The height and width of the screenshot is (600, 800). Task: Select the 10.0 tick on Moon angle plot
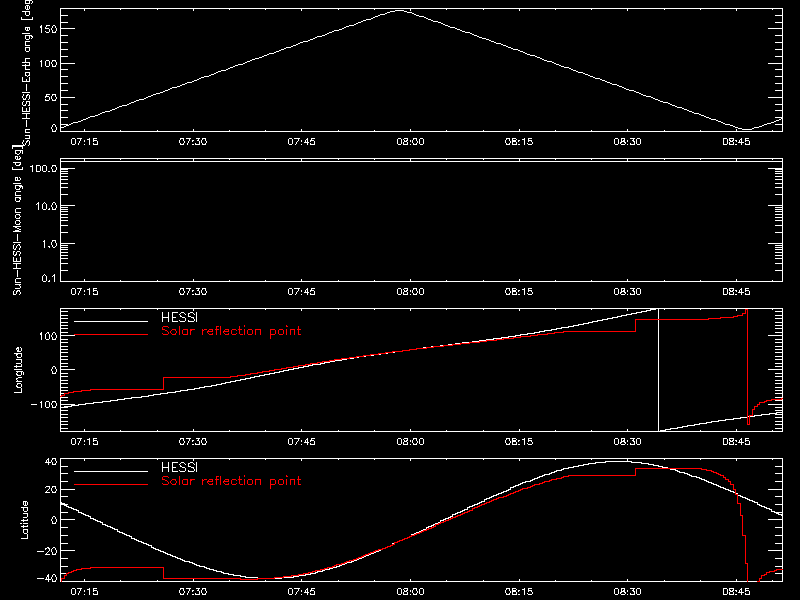click(x=46, y=207)
